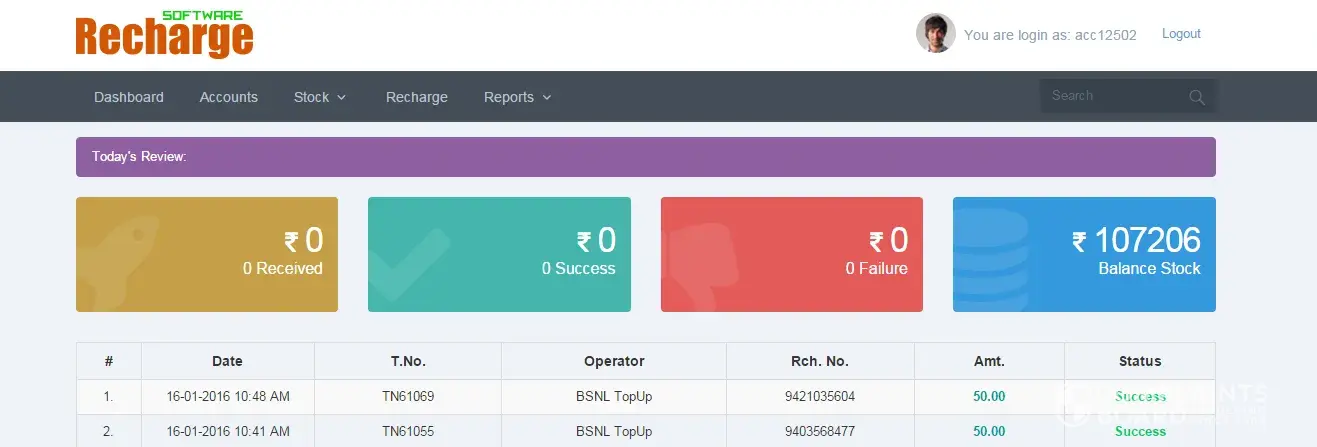Select transaction row TN61069
Image resolution: width=1317 pixels, height=447 pixels.
(407, 397)
